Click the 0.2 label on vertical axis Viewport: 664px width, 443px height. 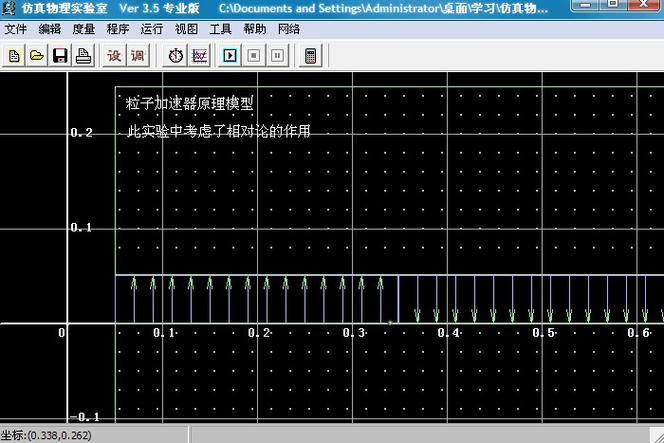(x=81, y=133)
